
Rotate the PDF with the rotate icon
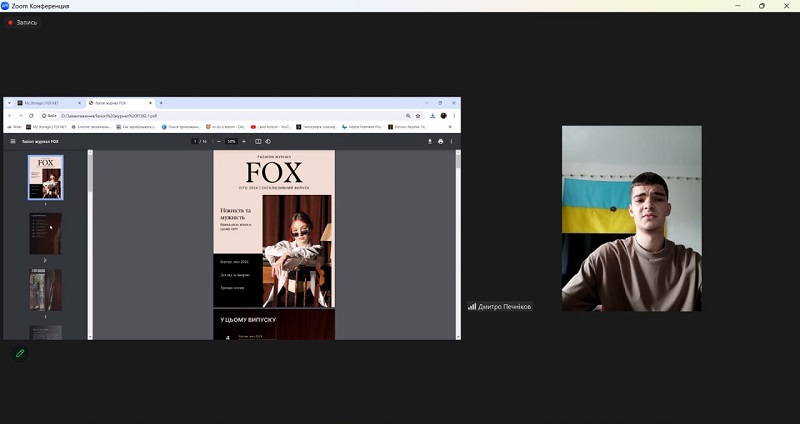268,141
